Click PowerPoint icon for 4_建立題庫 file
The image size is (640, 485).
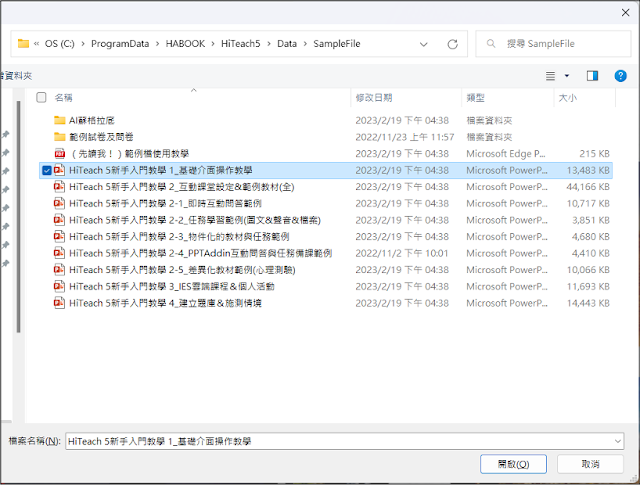click(60, 303)
